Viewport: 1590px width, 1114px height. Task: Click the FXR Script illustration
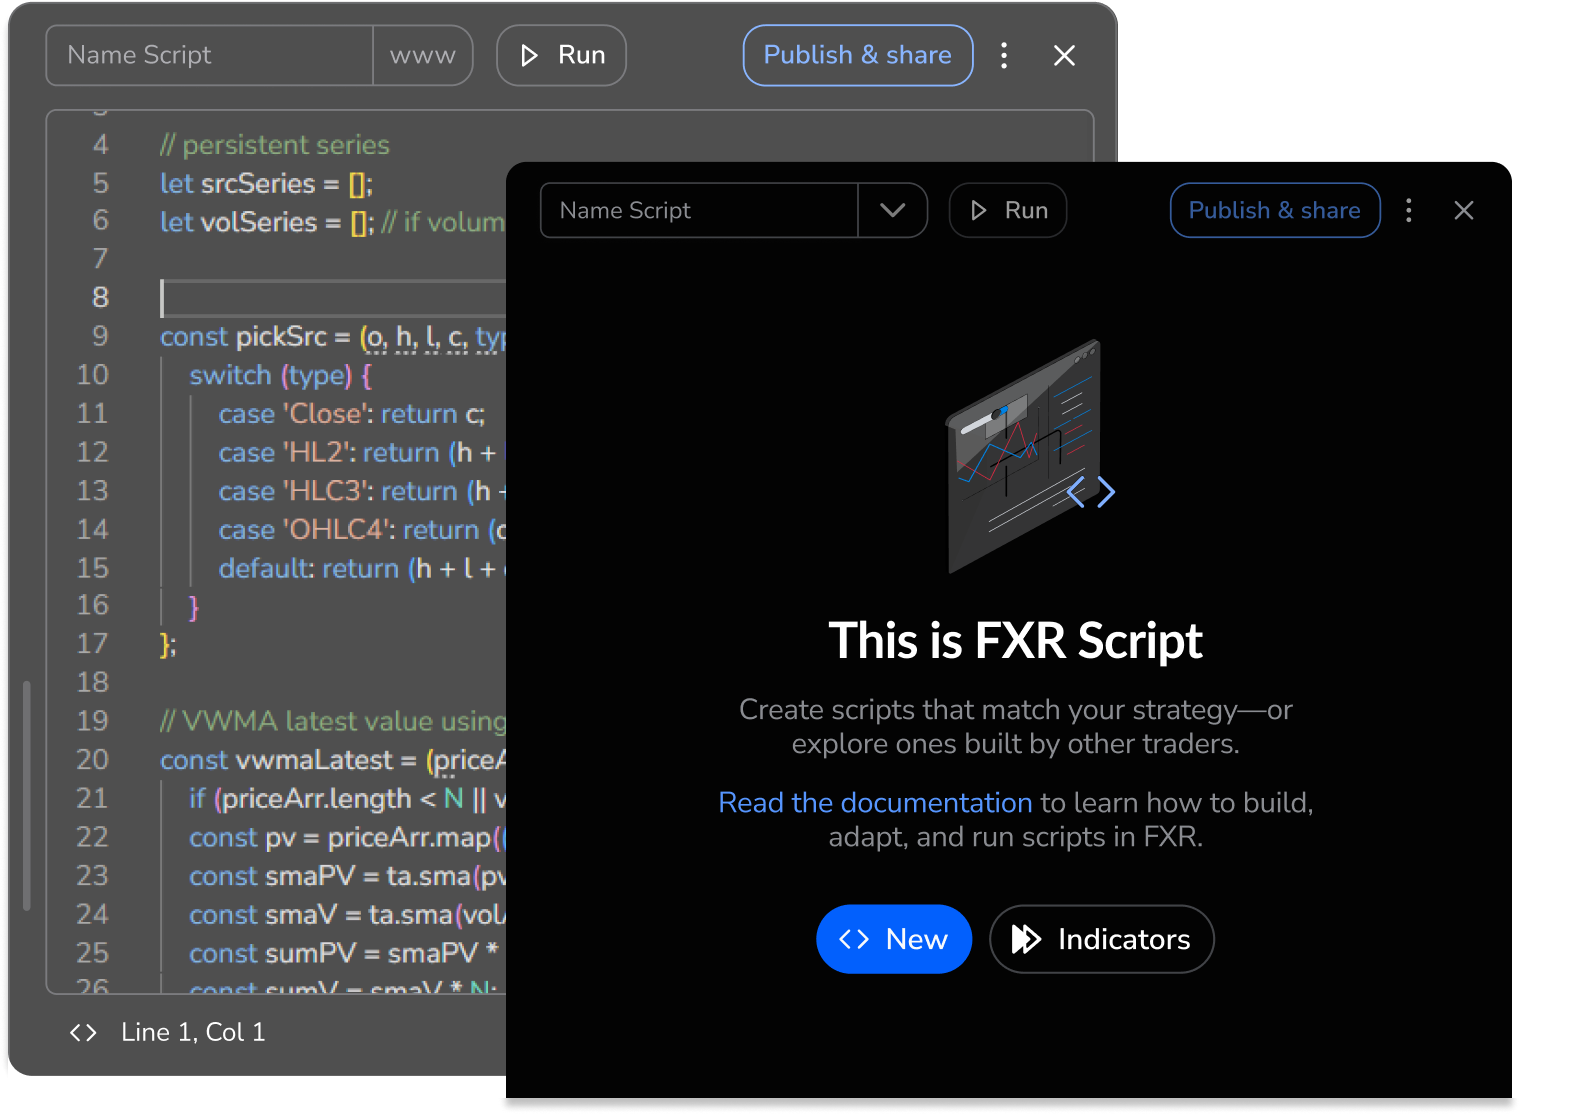coord(1030,456)
